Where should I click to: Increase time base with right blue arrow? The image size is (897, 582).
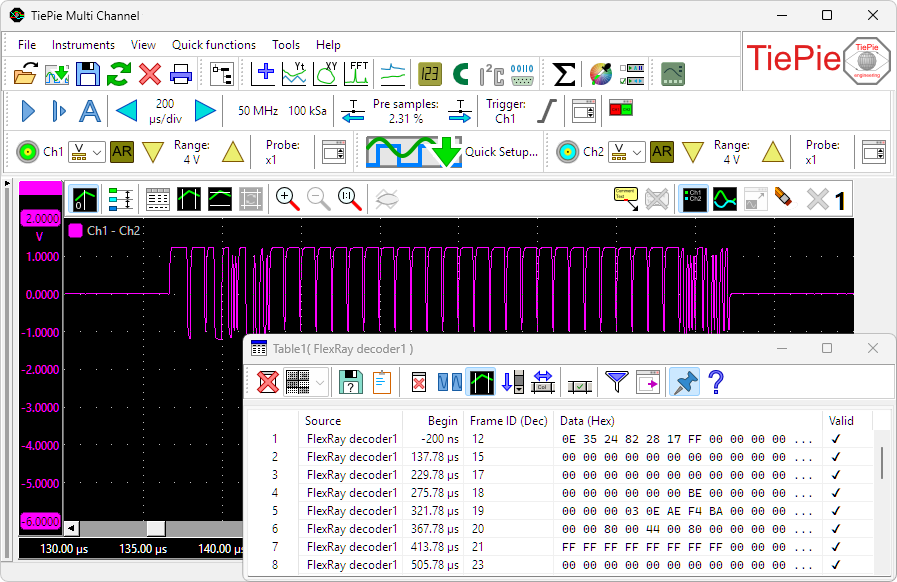[205, 111]
